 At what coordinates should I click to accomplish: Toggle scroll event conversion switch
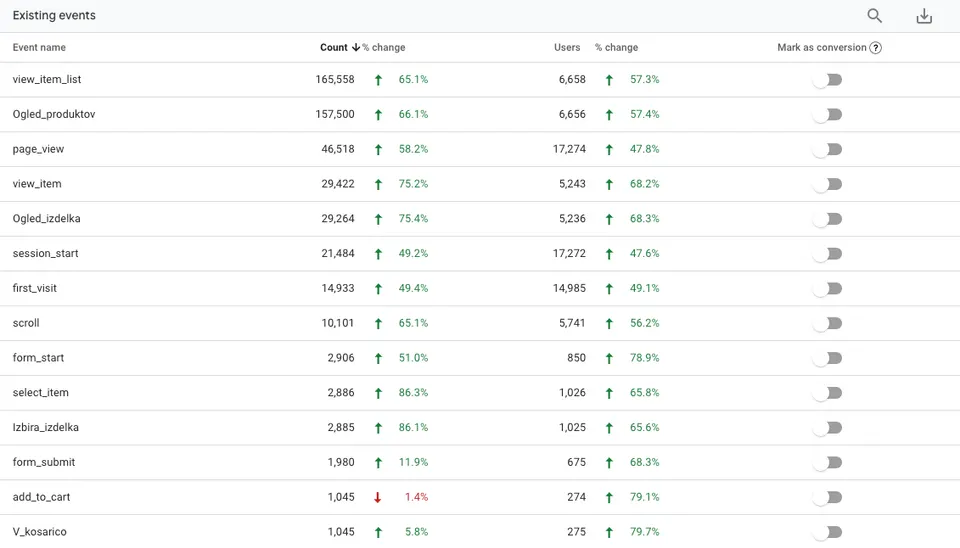(828, 323)
